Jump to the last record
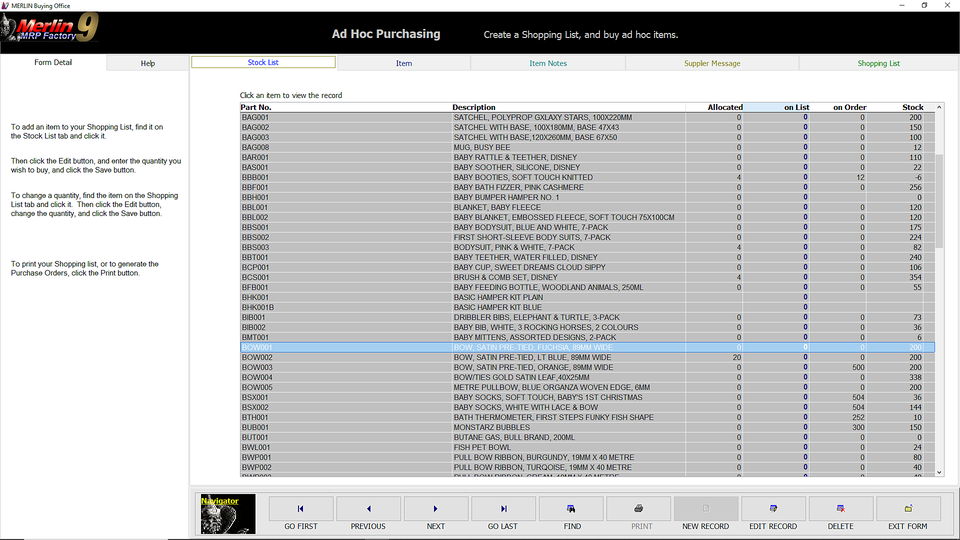This screenshot has height=540, width=960. [x=503, y=509]
